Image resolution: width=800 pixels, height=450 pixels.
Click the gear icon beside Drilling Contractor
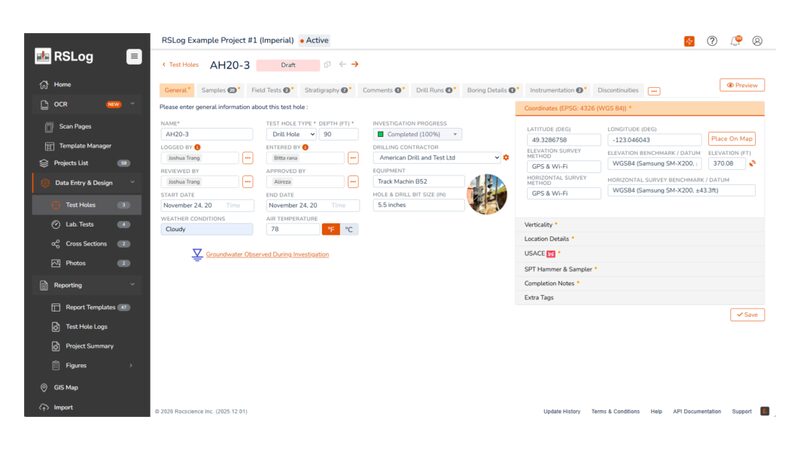(506, 158)
